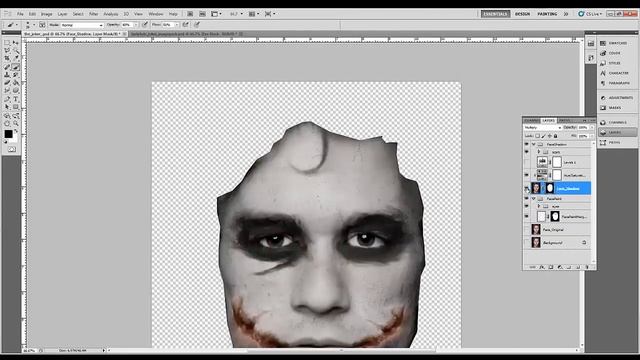Click the link layers icon at the Layers panel bottom
640x360 pixels.
coord(532,267)
